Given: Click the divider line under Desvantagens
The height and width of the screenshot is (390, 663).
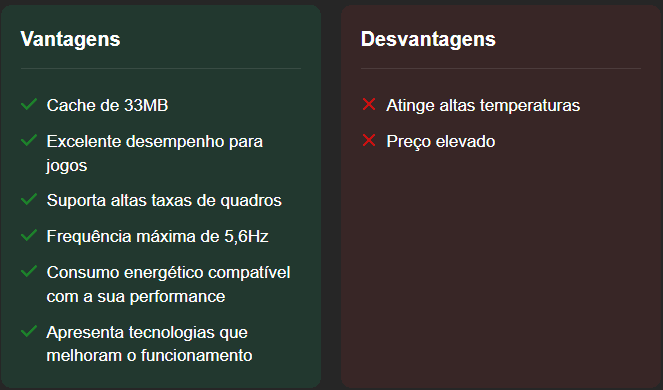Looking at the screenshot, I should click(x=501, y=68).
